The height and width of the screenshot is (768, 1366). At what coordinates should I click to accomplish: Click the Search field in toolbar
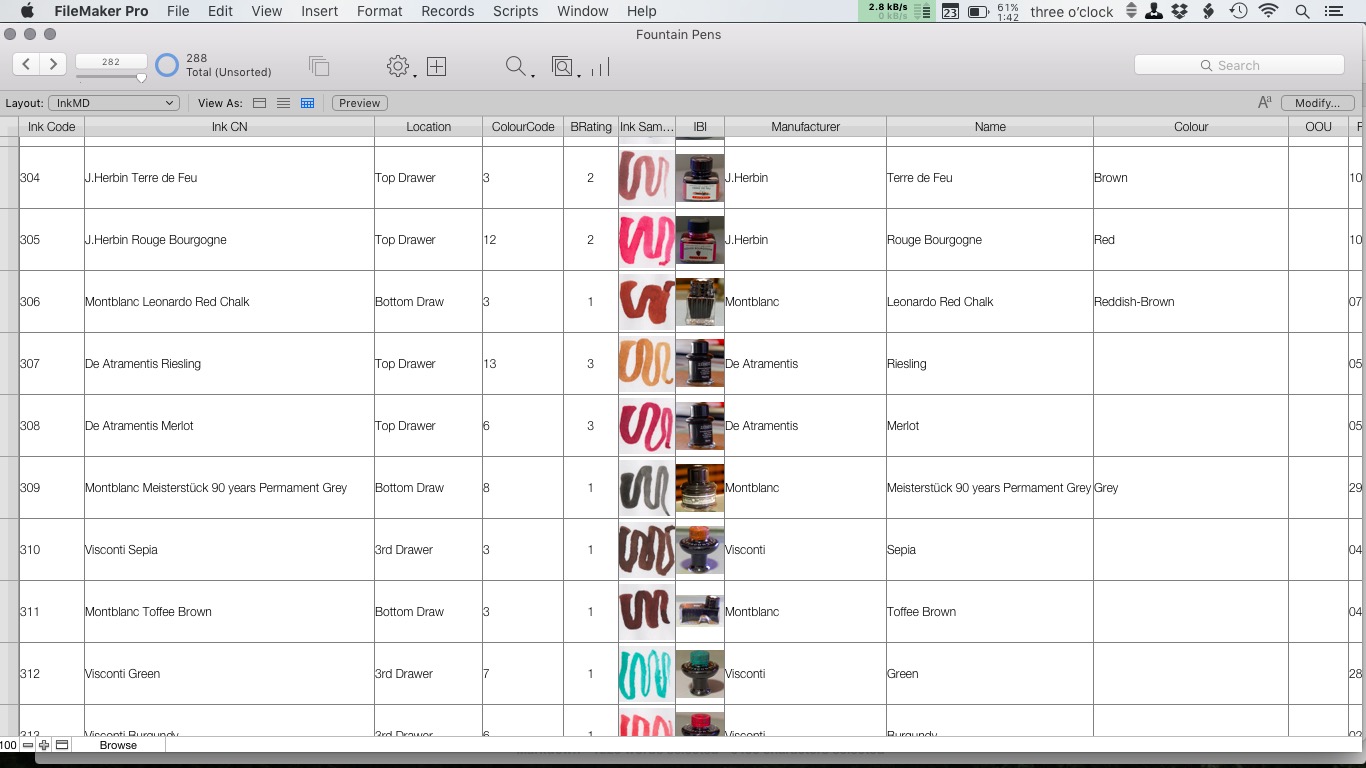click(x=1239, y=65)
